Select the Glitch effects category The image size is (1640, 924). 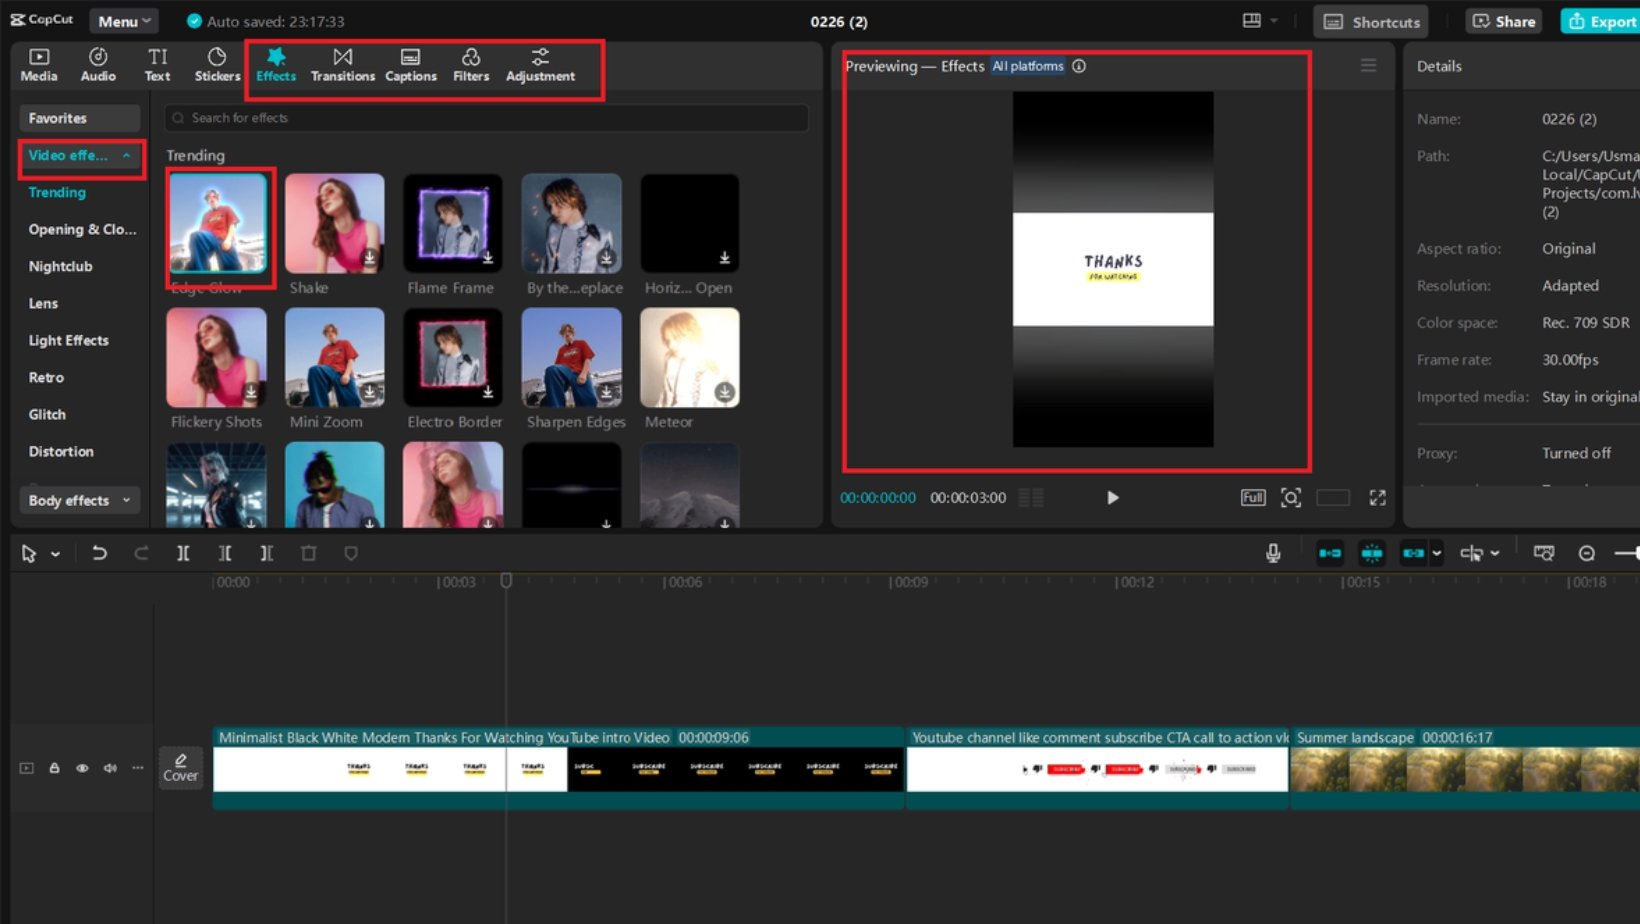pyautogui.click(x=47, y=414)
